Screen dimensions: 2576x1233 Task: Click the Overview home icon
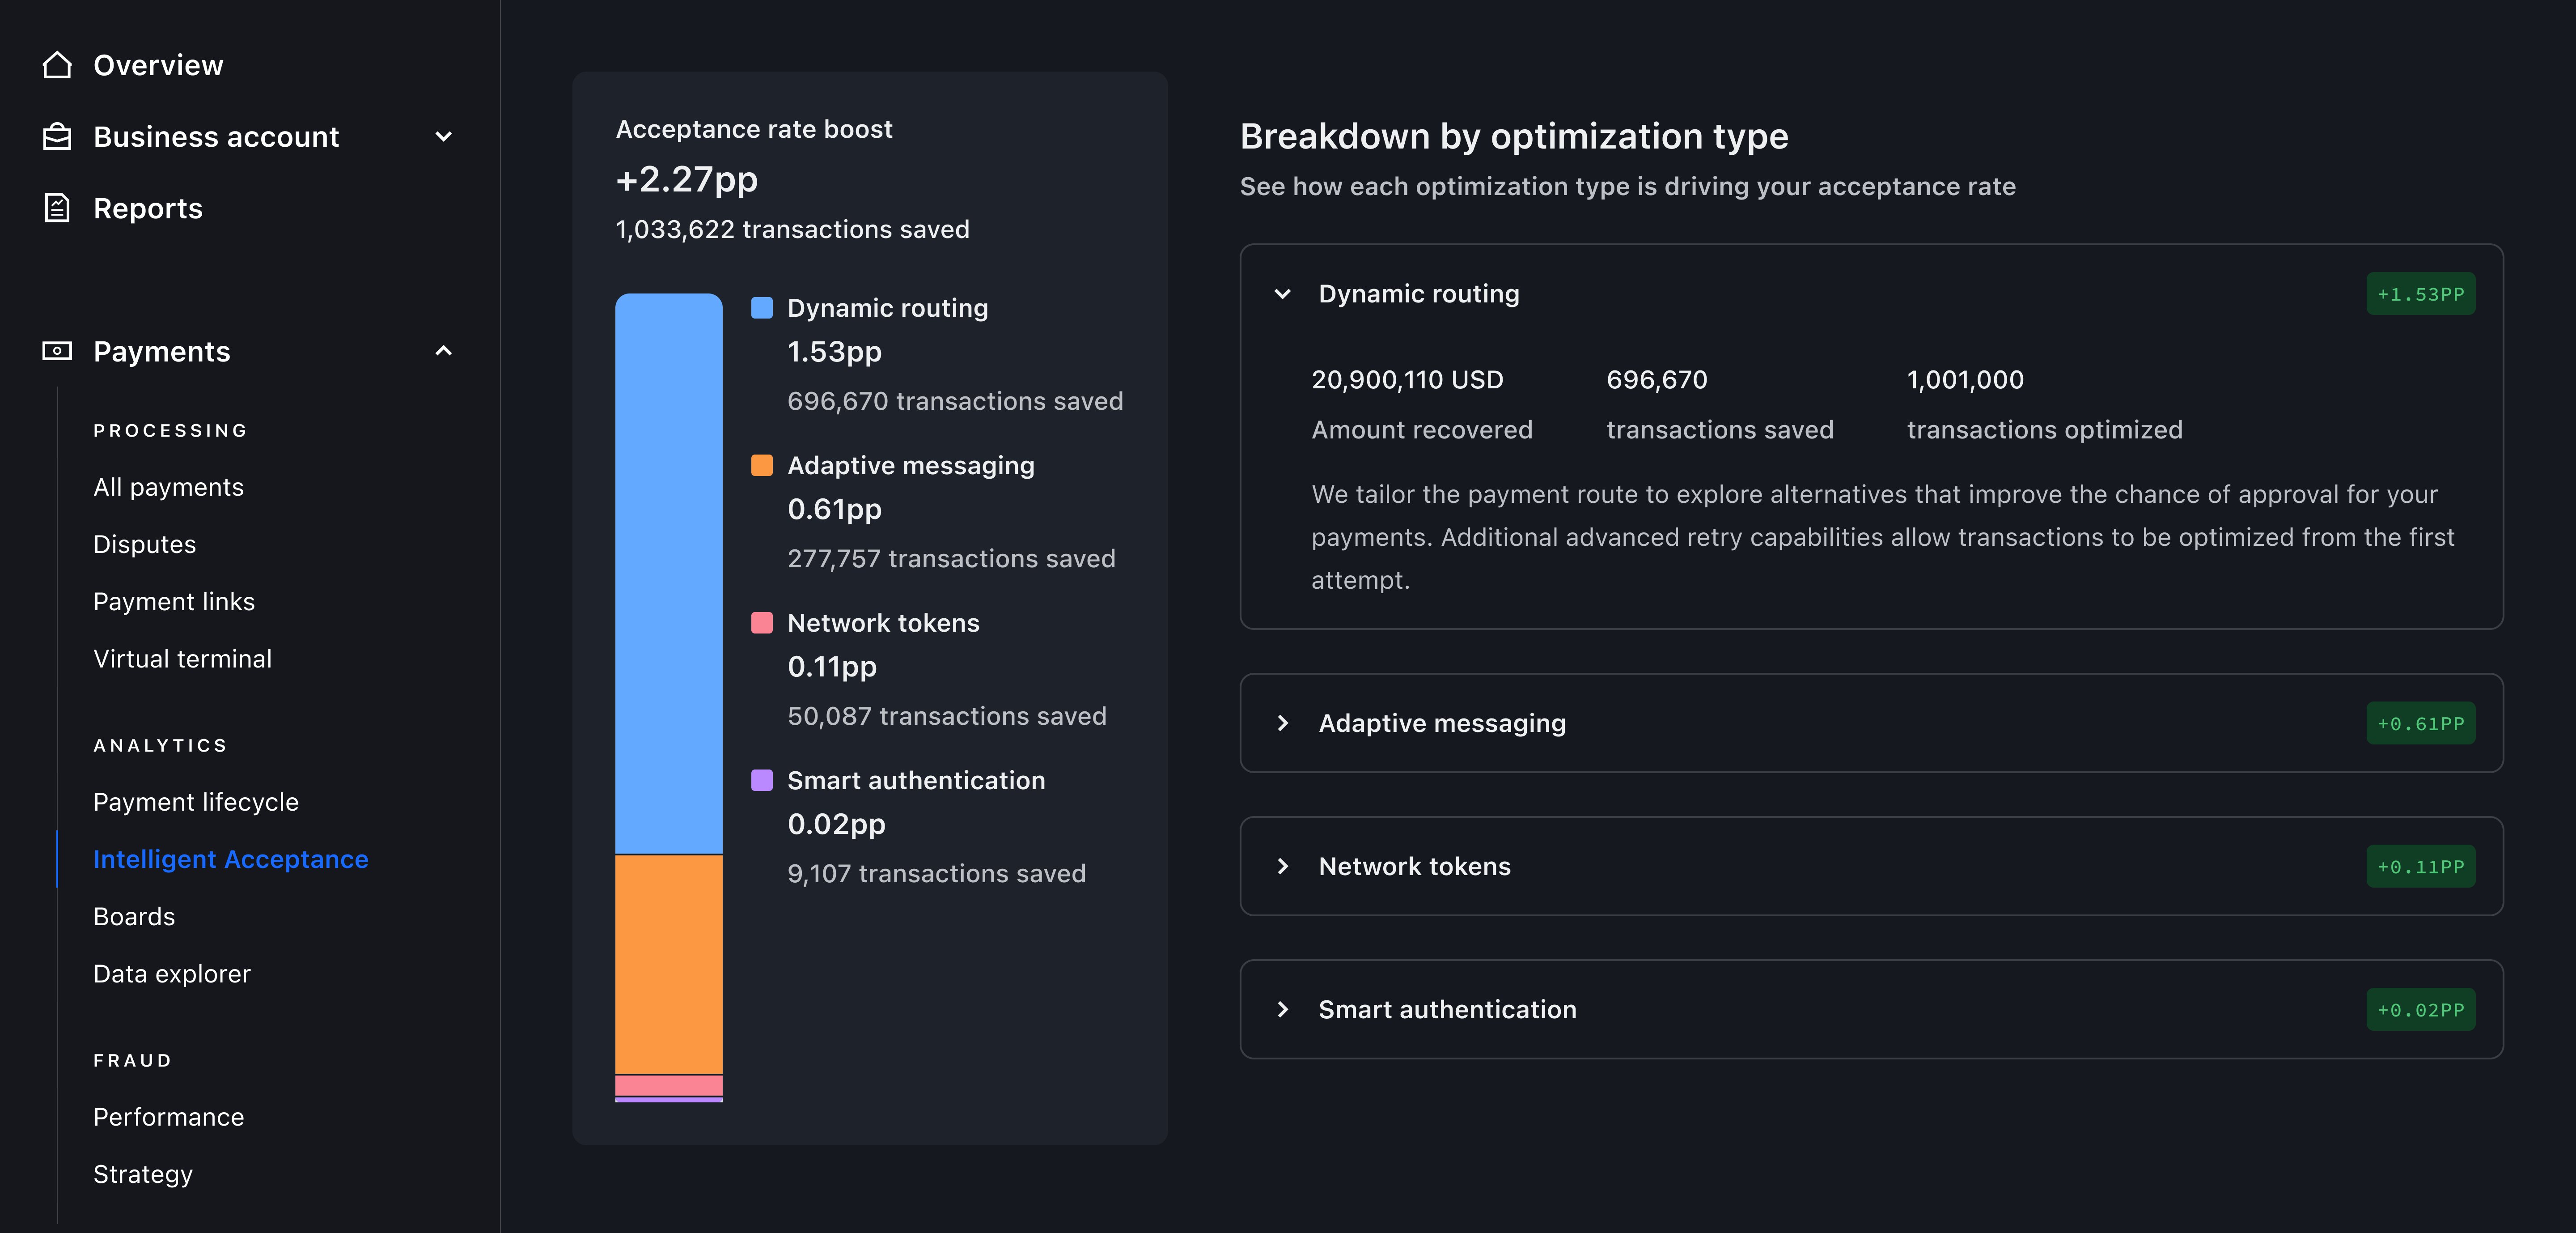pos(57,65)
